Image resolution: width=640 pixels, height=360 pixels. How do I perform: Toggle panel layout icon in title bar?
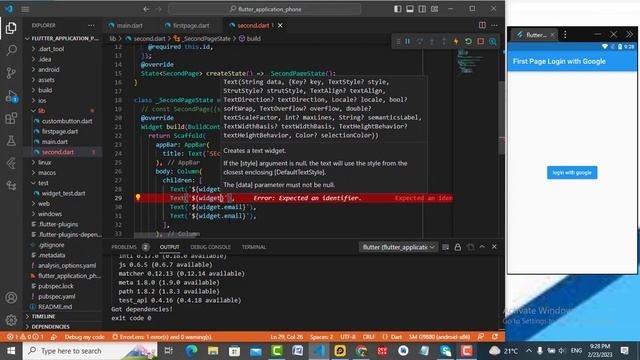coord(410,9)
